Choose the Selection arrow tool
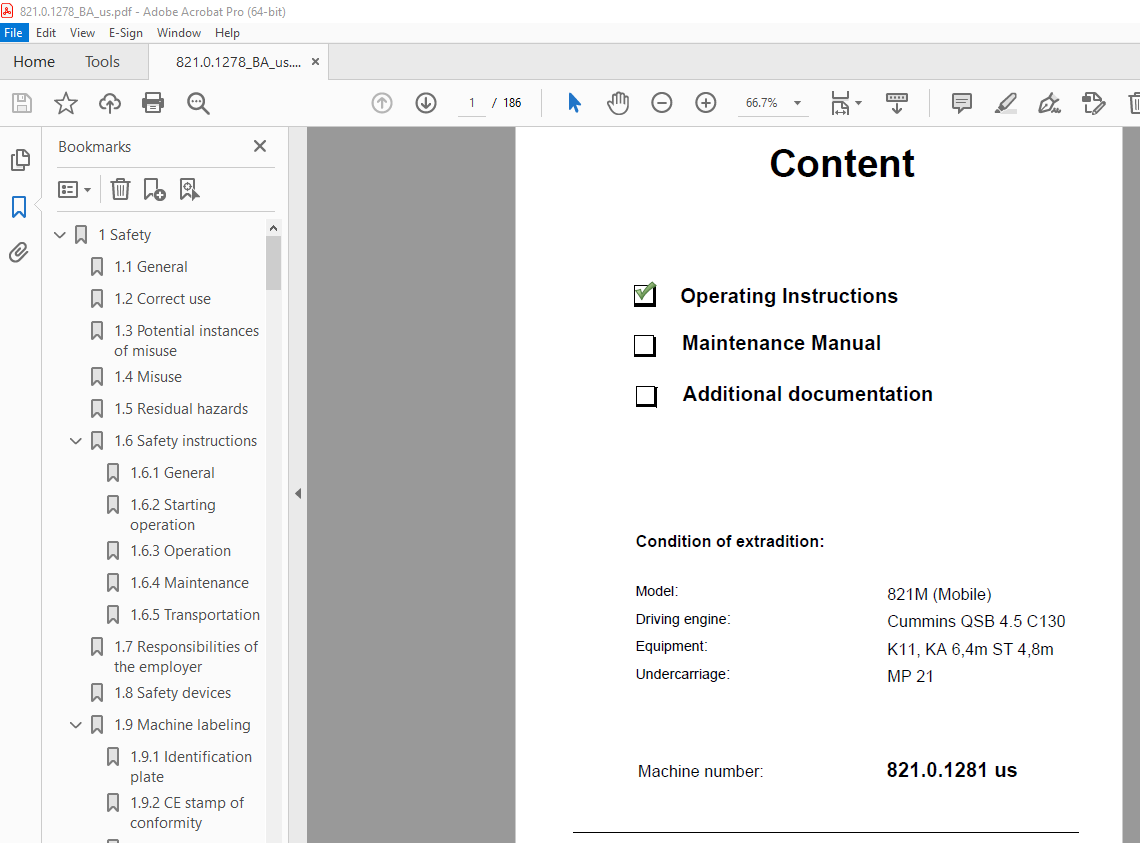Image resolution: width=1140 pixels, height=843 pixels. [574, 103]
